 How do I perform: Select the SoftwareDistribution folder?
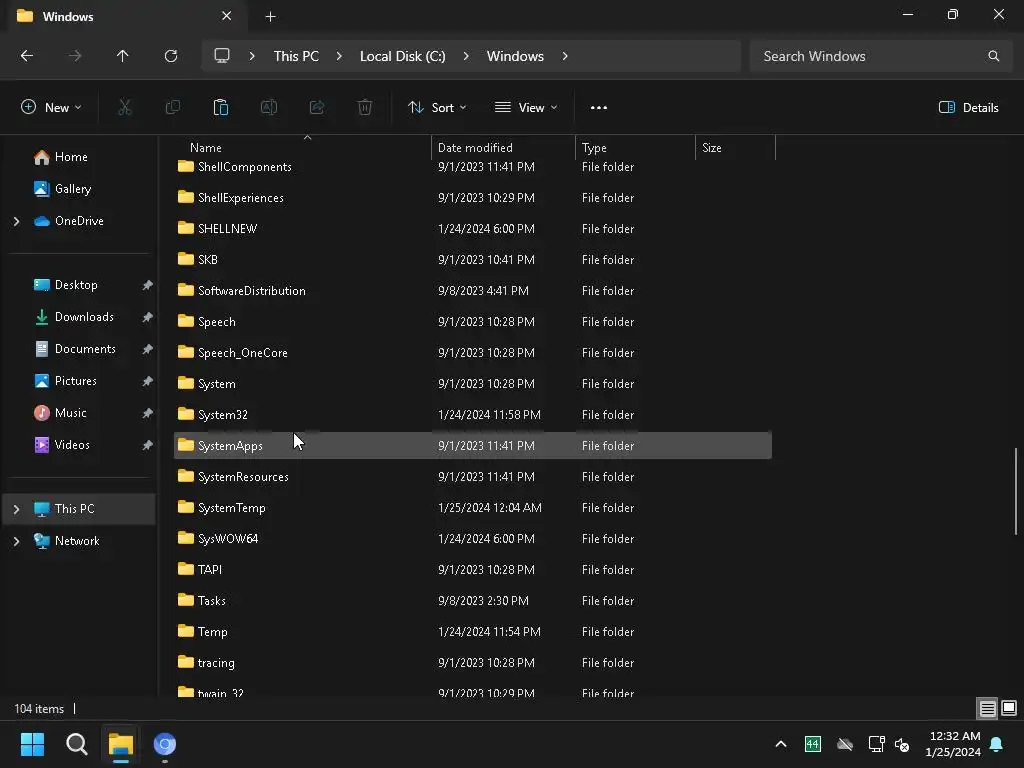point(472,291)
